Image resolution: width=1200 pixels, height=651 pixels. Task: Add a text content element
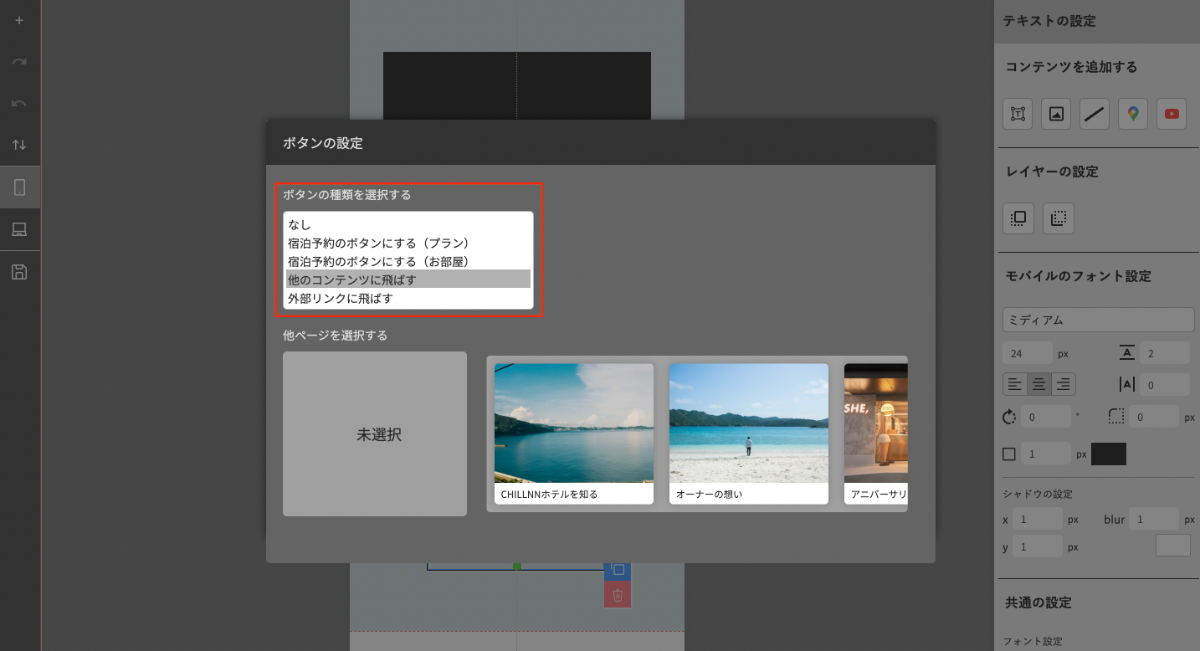point(1017,114)
